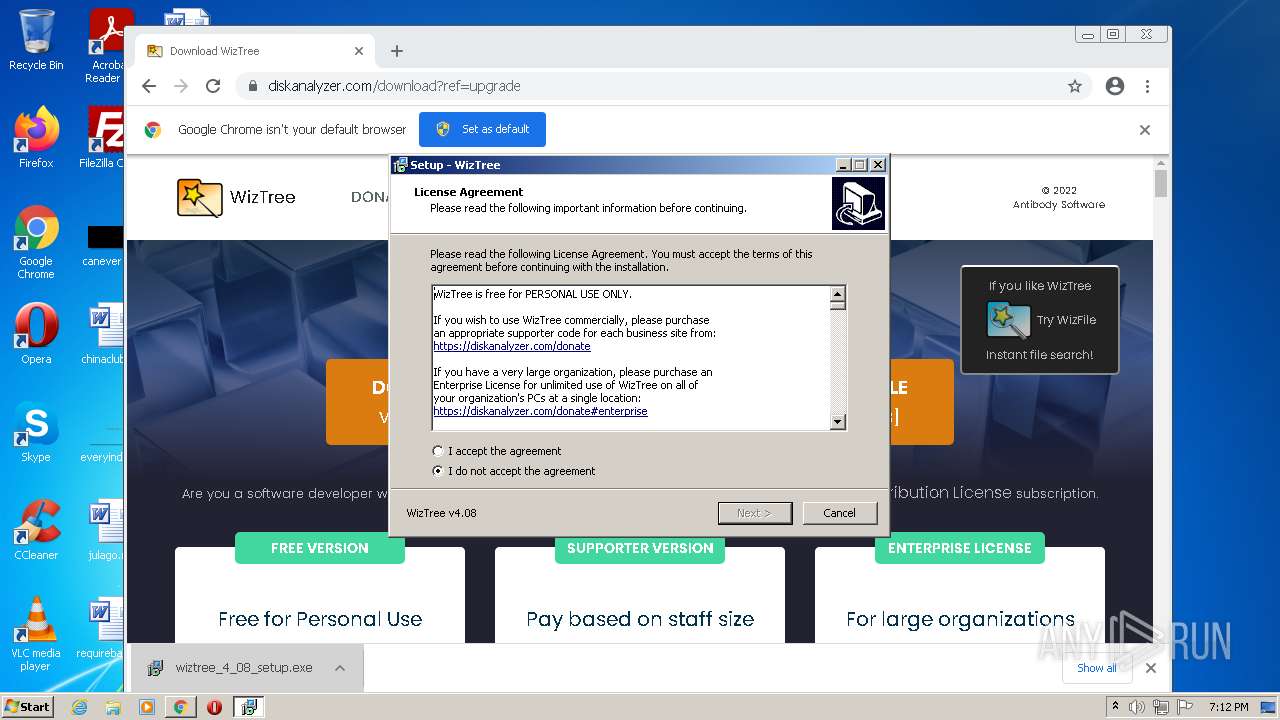This screenshot has height=720, width=1280.
Task: Close the Download WizTree tab
Action: (359, 51)
